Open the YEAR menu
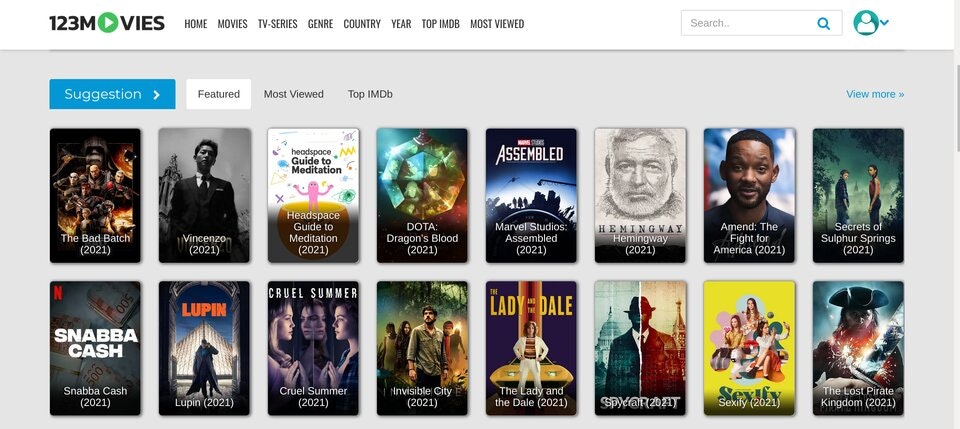 tap(401, 24)
